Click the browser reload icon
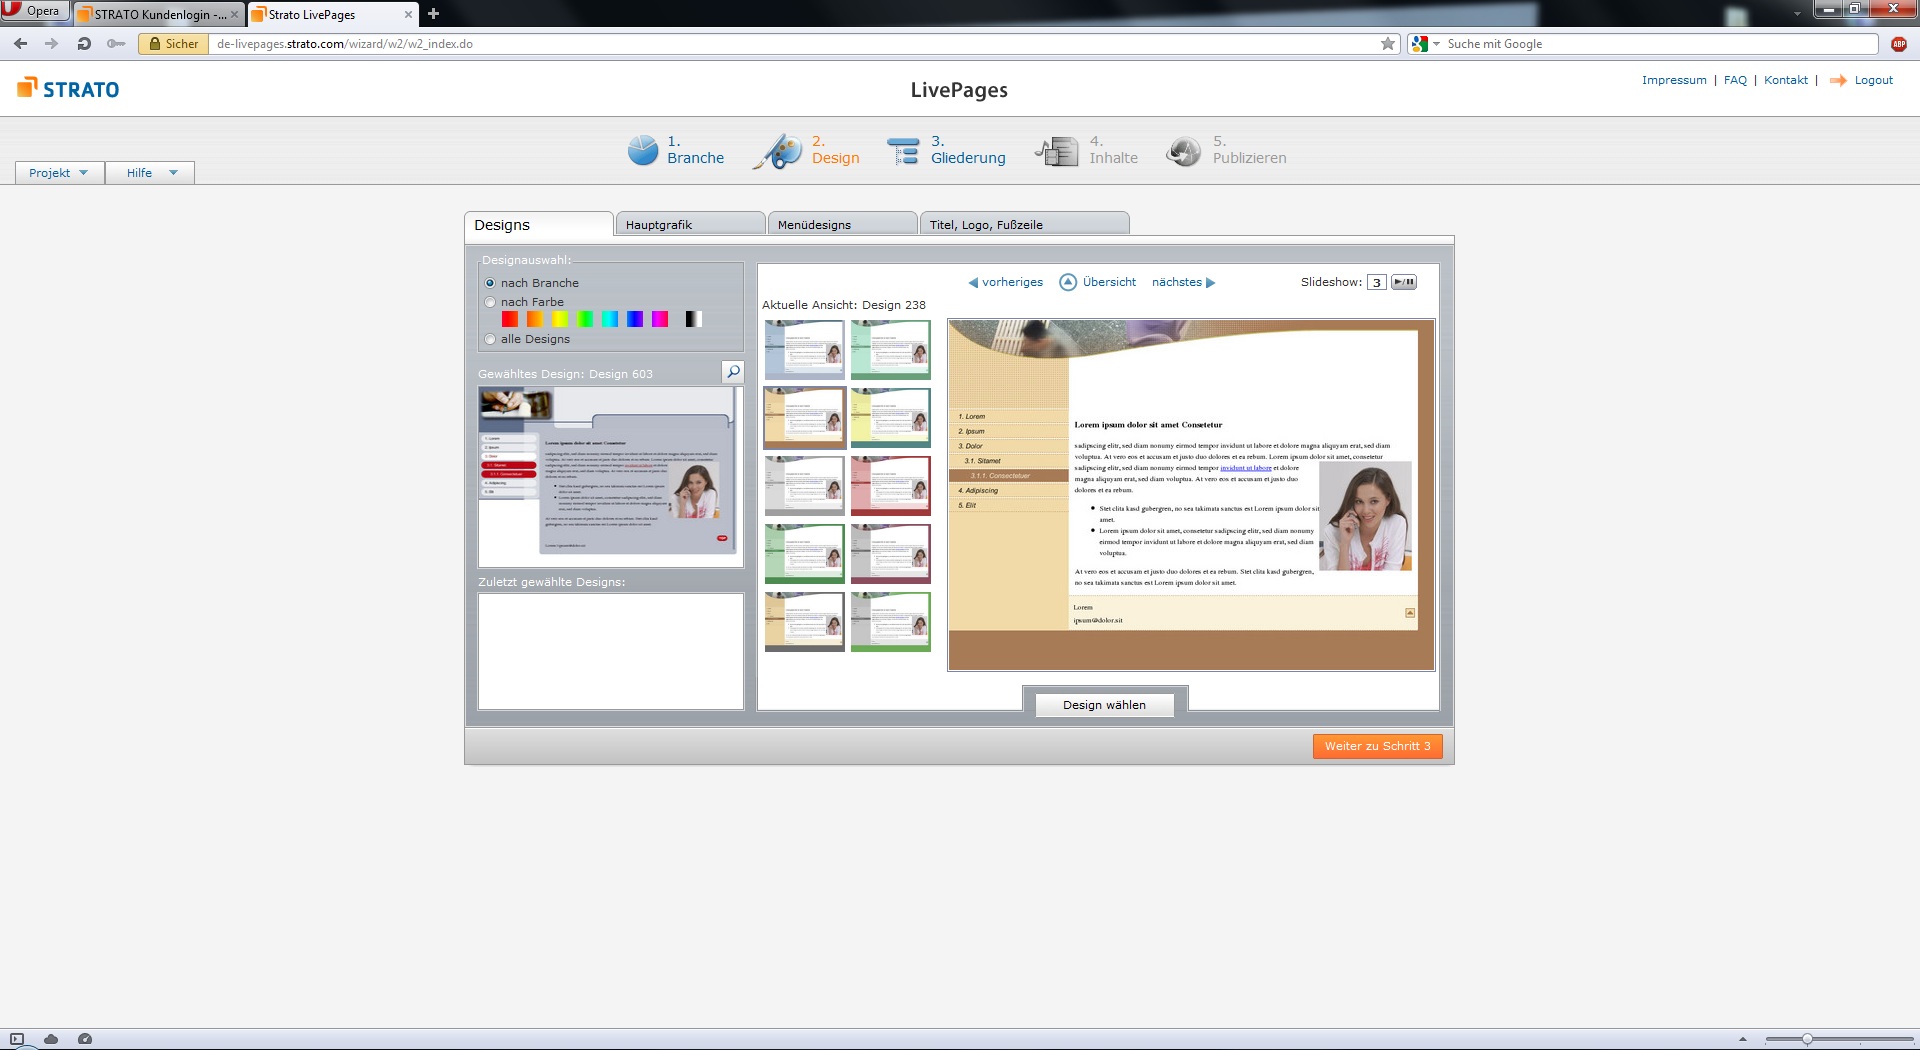This screenshot has height=1050, width=1920. (84, 44)
